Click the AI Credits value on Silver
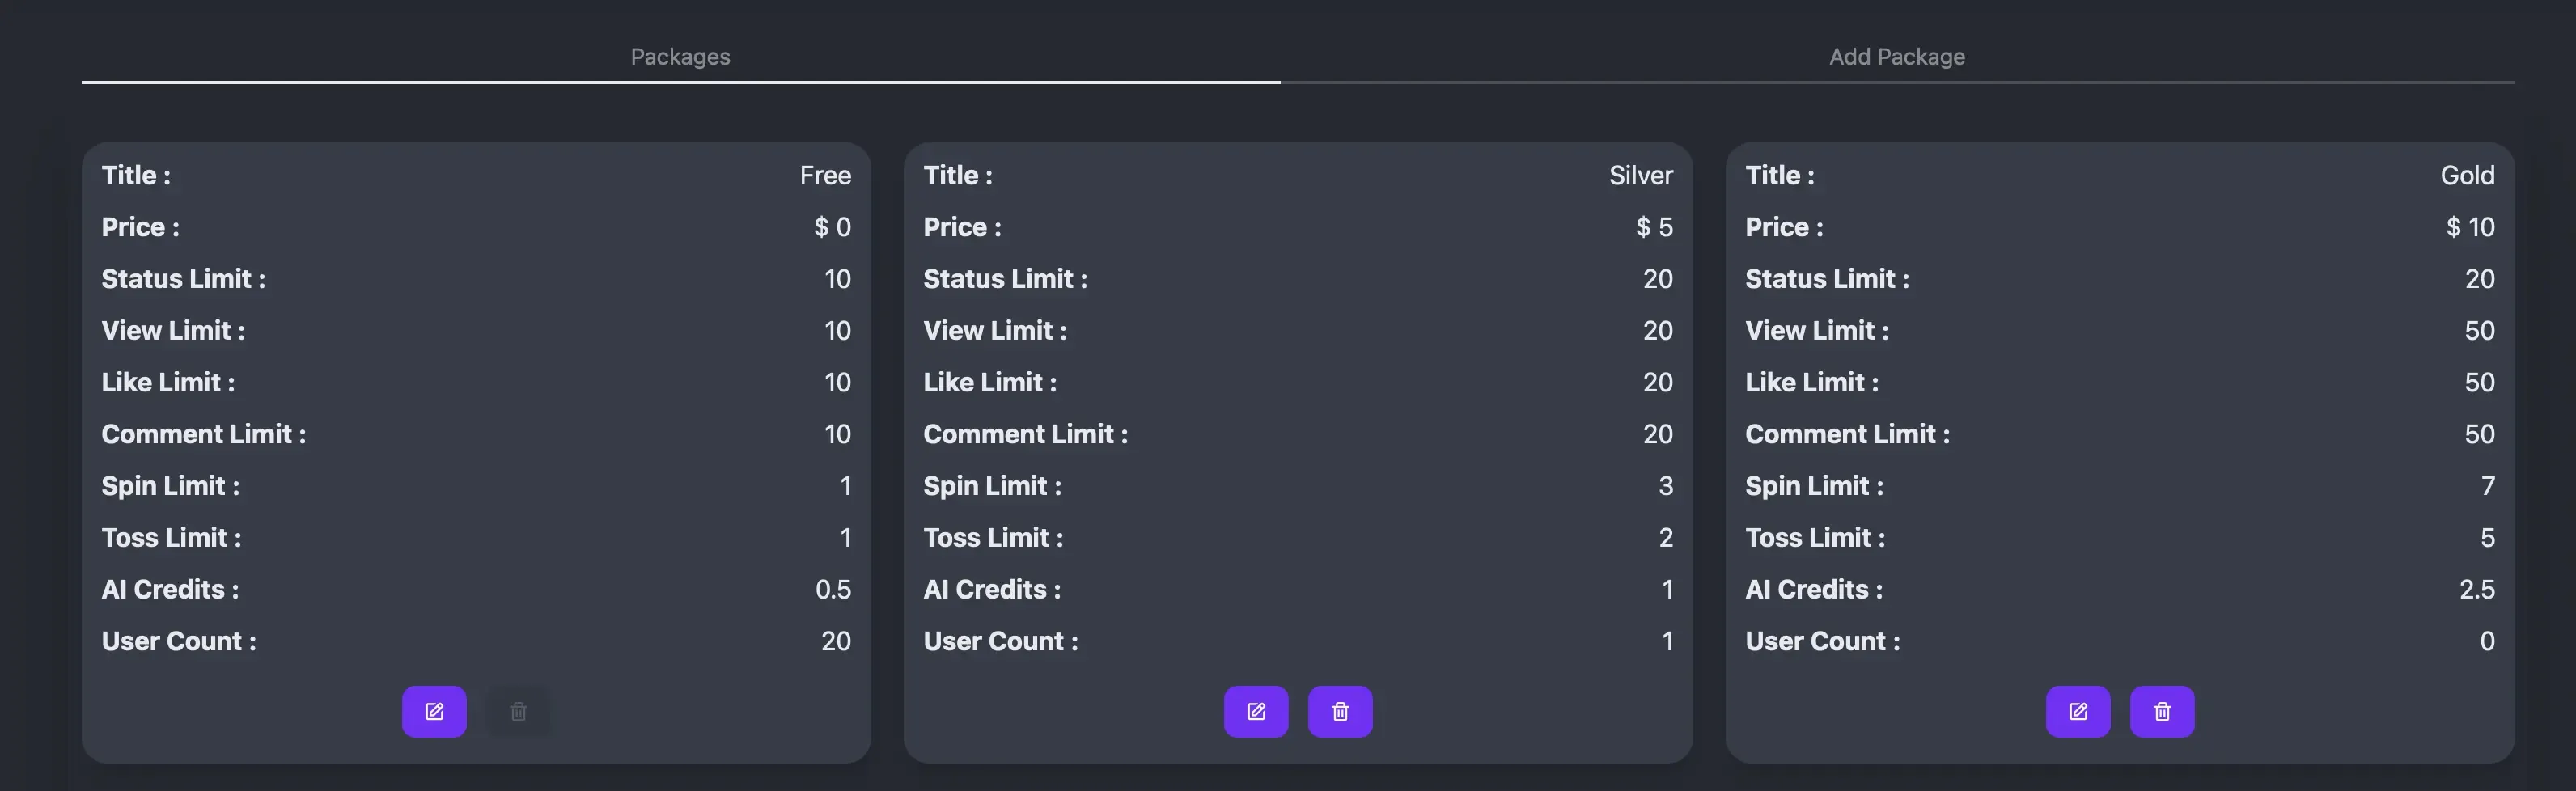 [1667, 589]
